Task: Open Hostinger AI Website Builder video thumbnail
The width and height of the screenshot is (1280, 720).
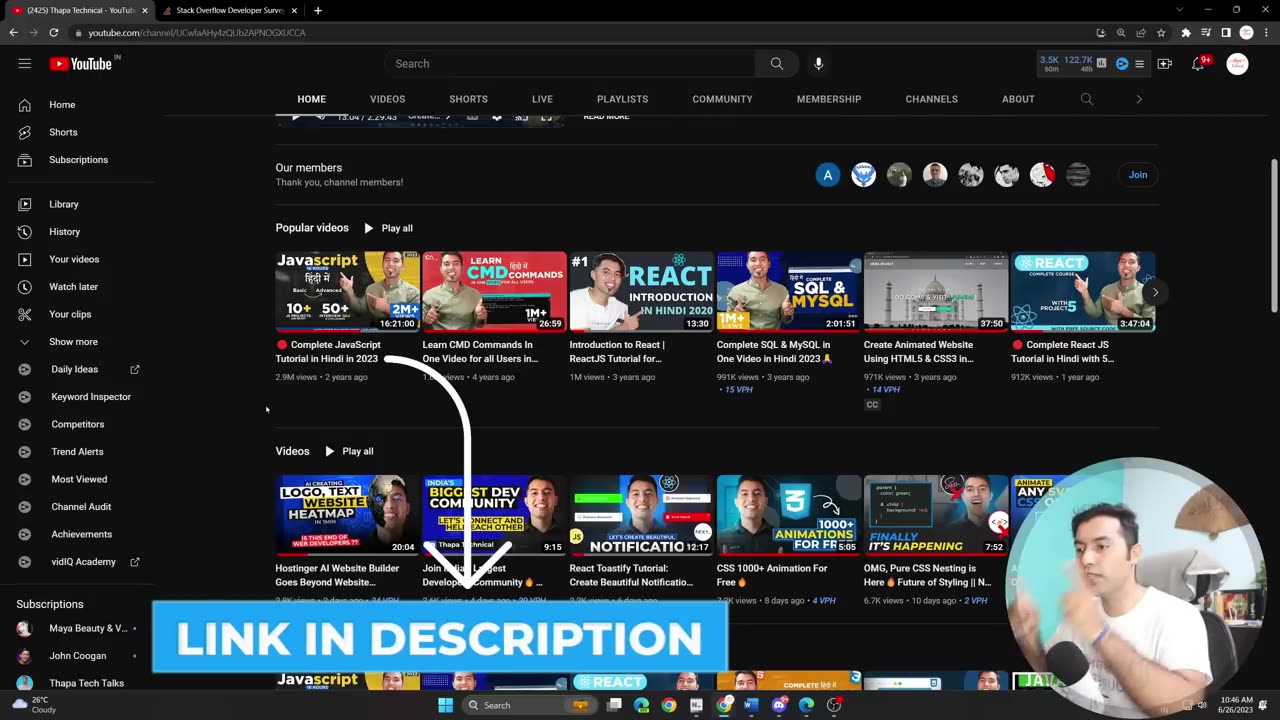Action: coord(347,515)
